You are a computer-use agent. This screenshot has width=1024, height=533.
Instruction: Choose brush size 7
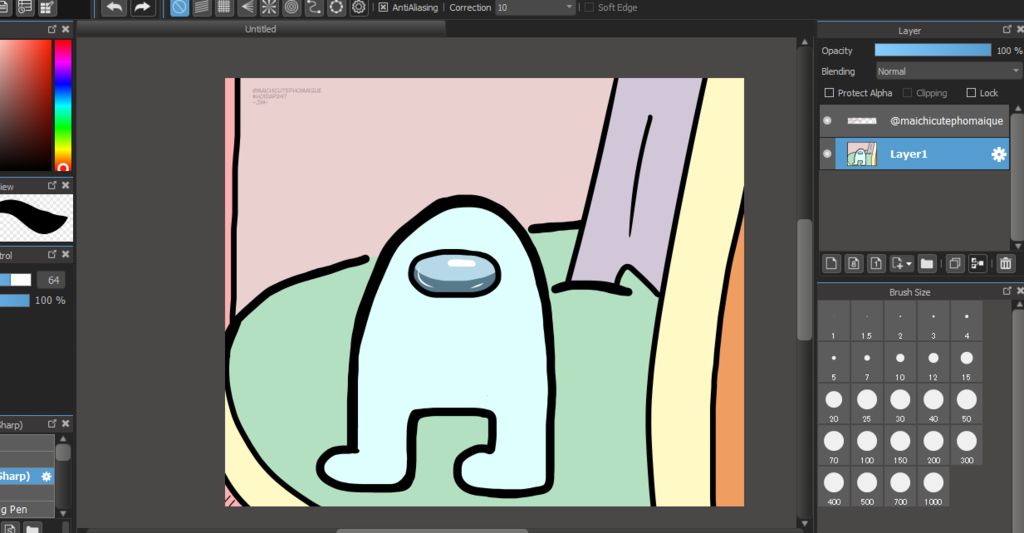pos(867,363)
